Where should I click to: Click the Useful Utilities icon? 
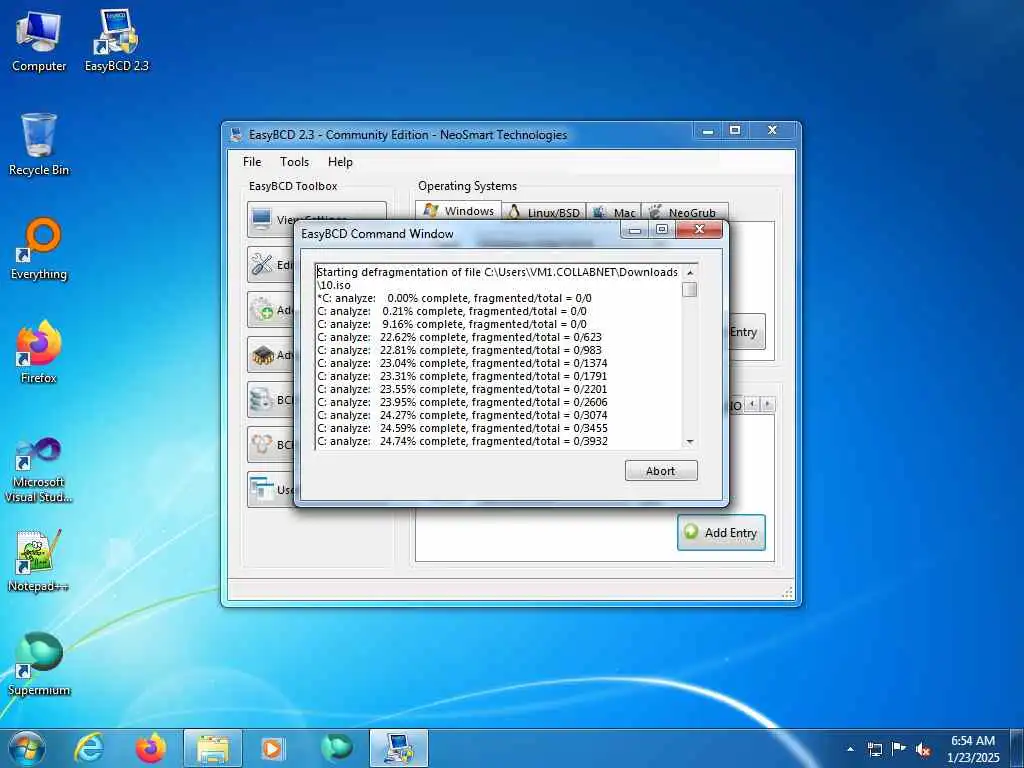[262, 490]
